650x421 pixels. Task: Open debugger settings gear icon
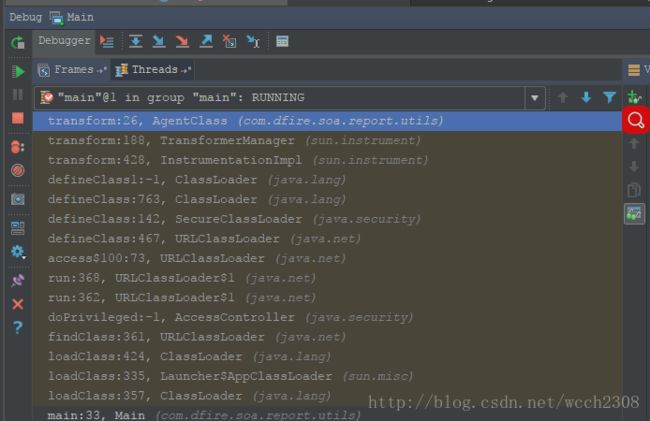18,252
